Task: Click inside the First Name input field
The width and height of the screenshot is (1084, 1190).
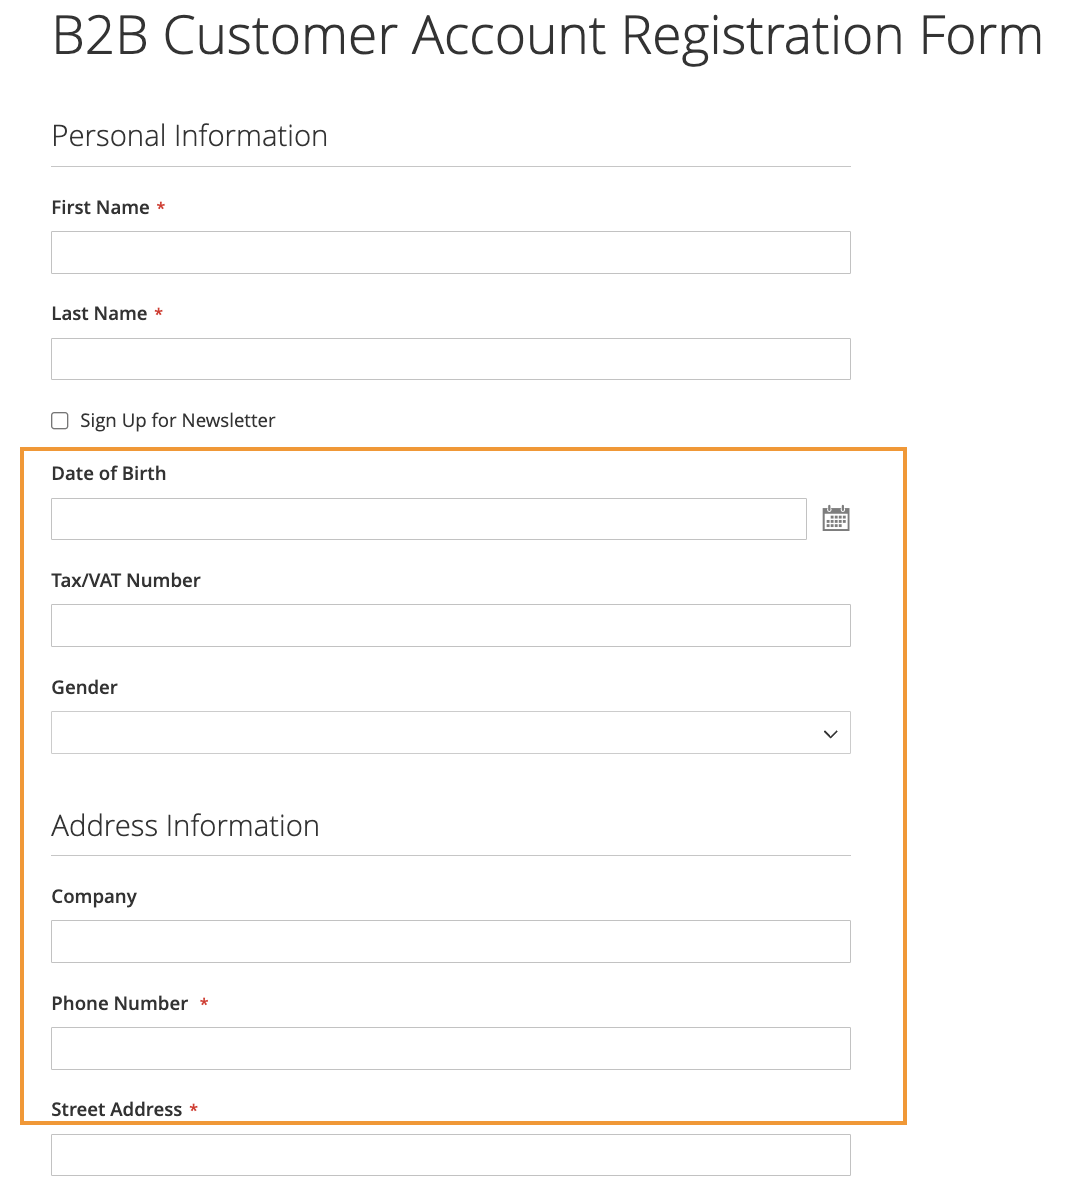Action: tap(450, 252)
